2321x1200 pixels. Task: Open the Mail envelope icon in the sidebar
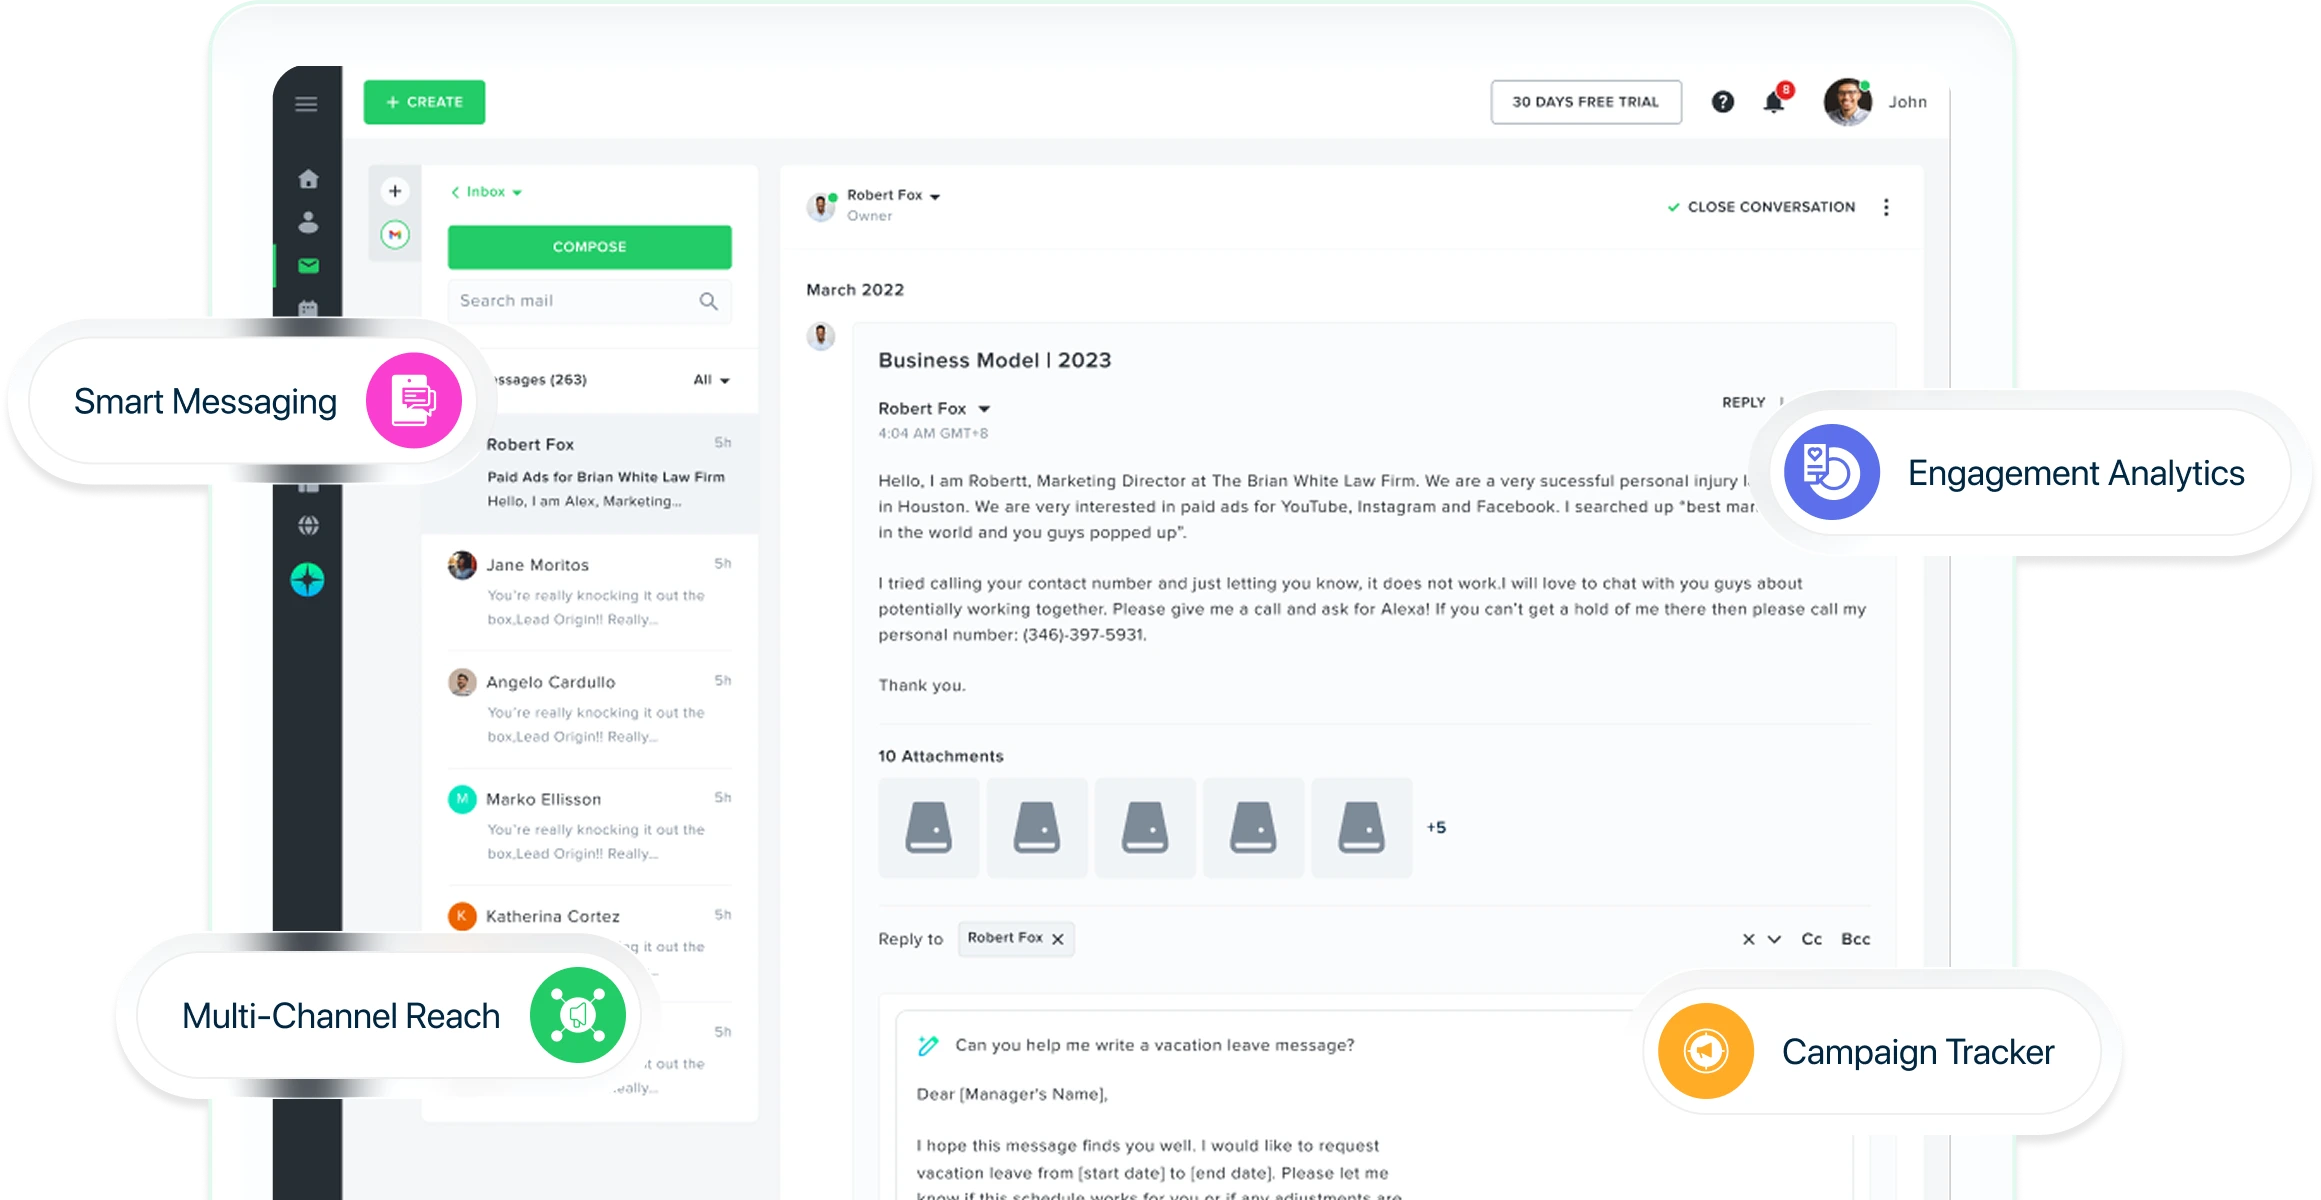click(309, 266)
